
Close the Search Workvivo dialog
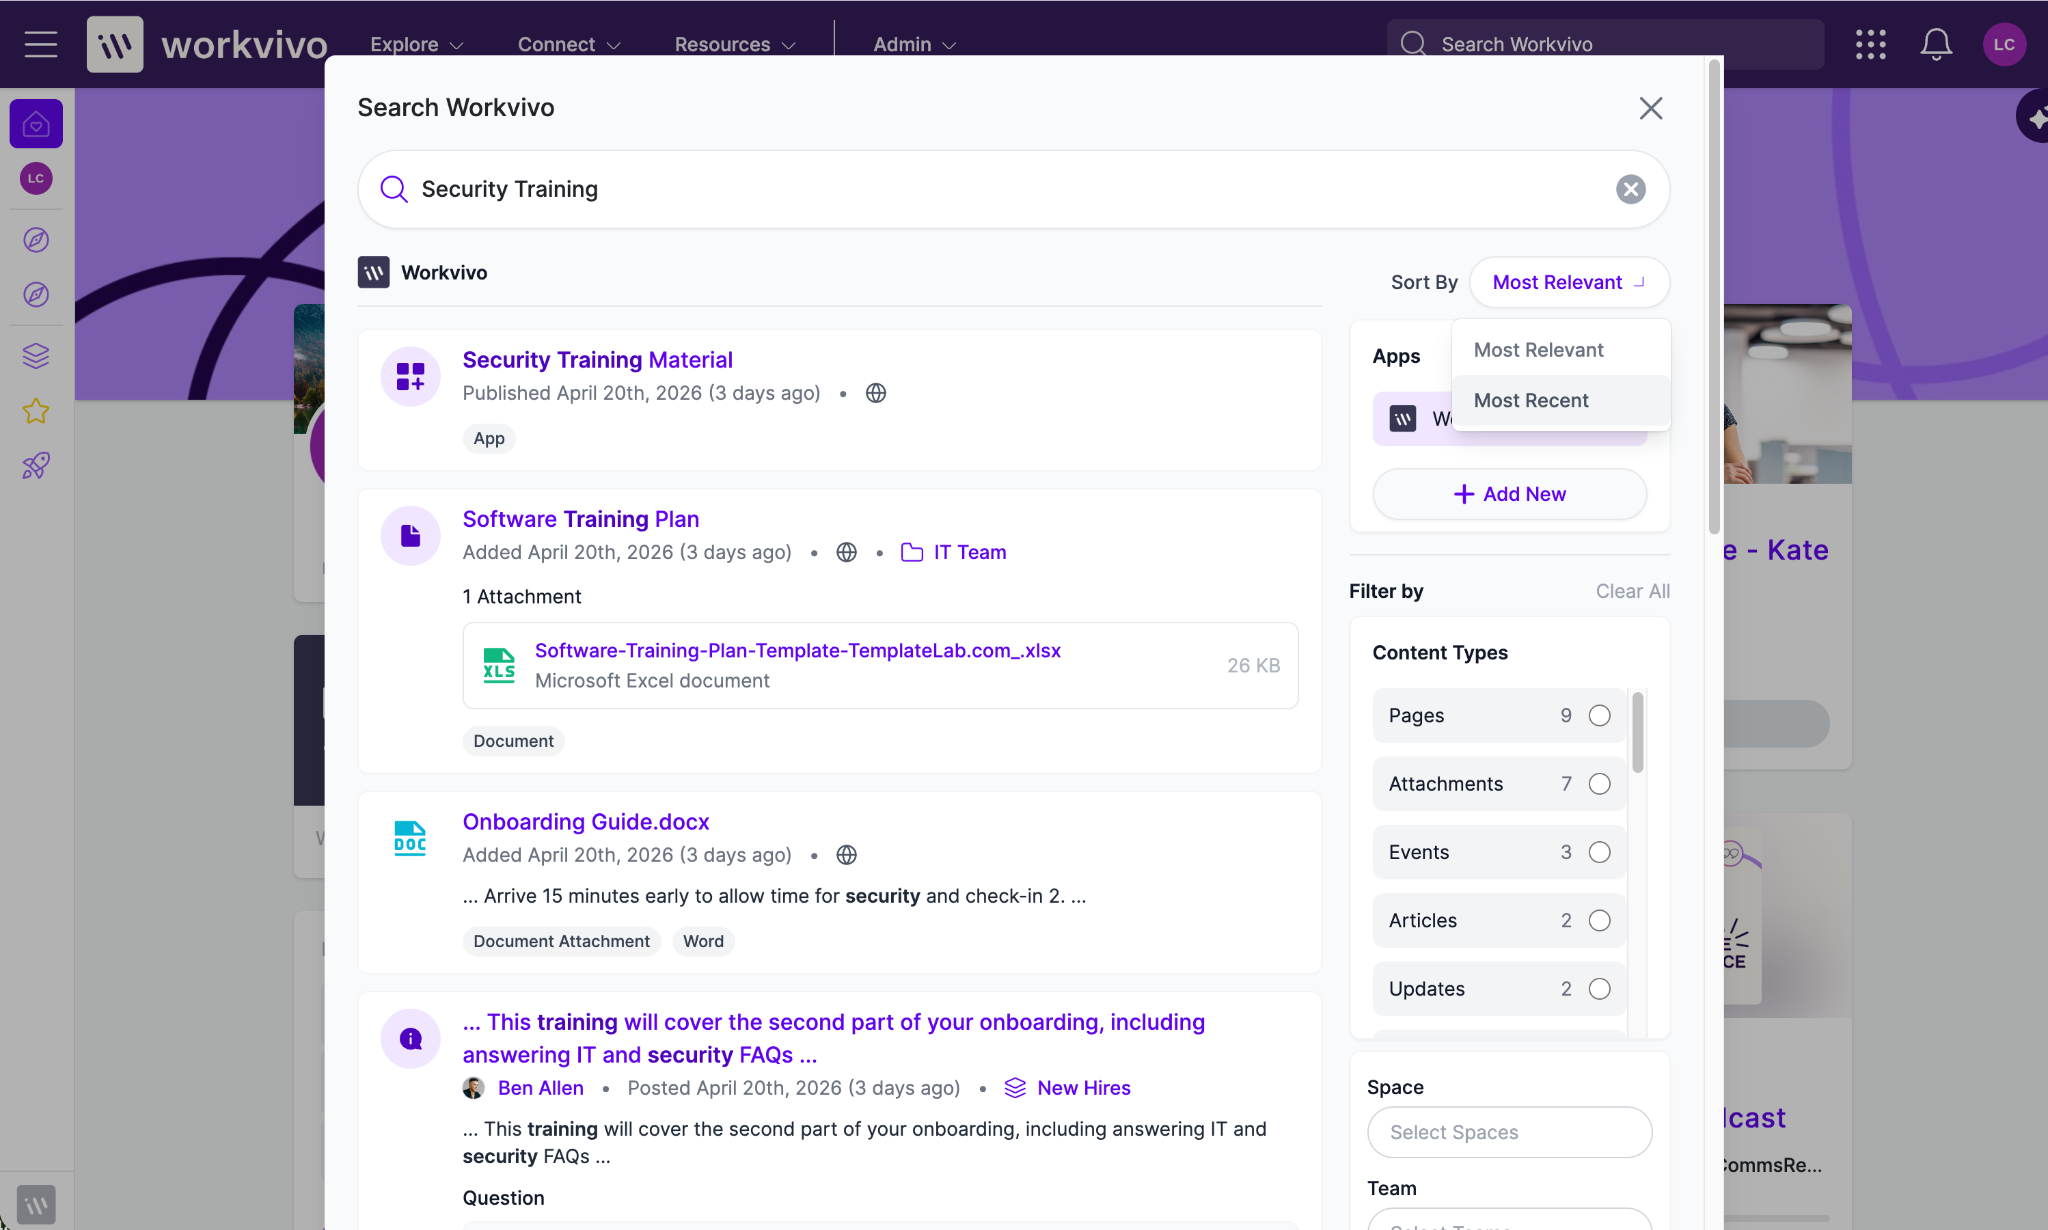tap(1651, 108)
